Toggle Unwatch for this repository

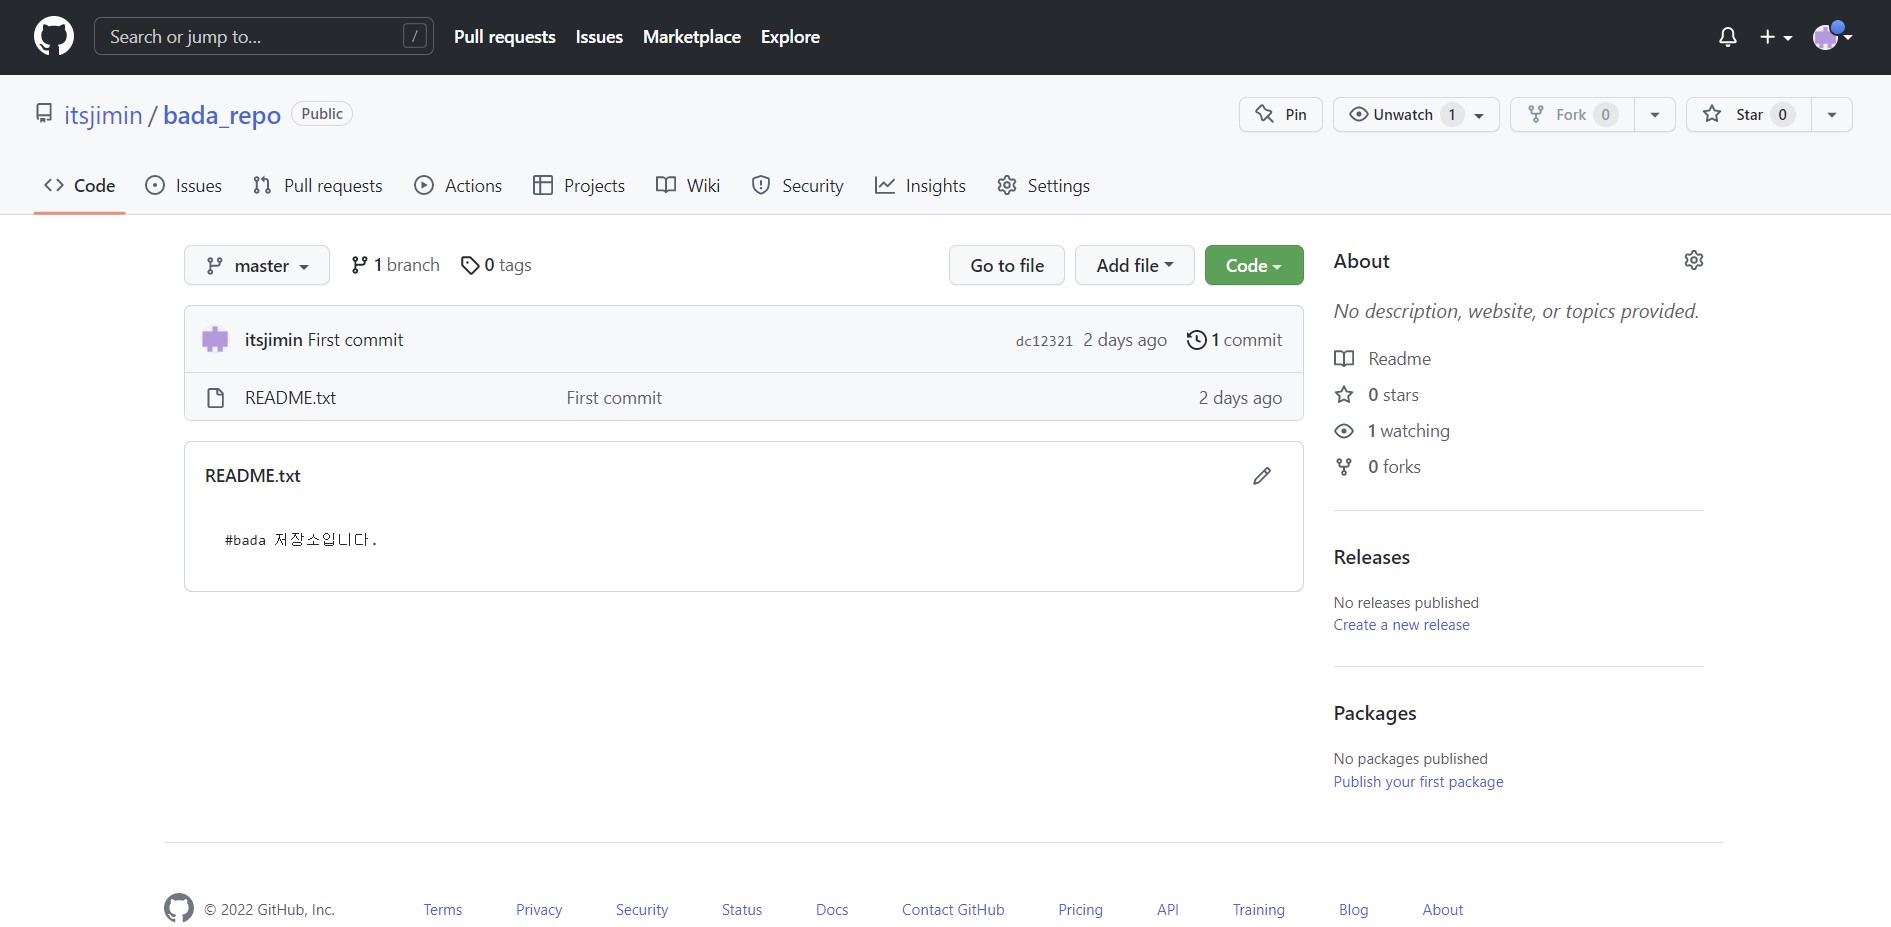[x=1404, y=114]
